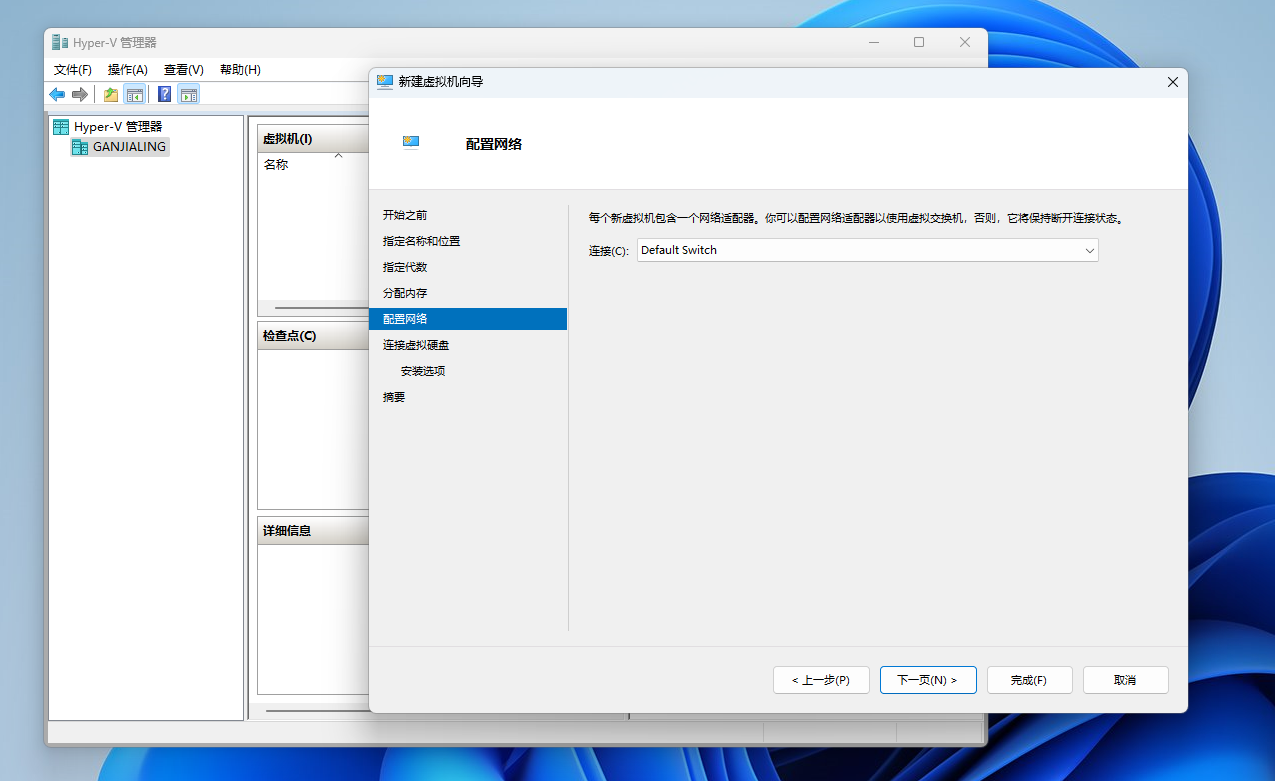Open the 文件(F) menu

[x=73, y=69]
